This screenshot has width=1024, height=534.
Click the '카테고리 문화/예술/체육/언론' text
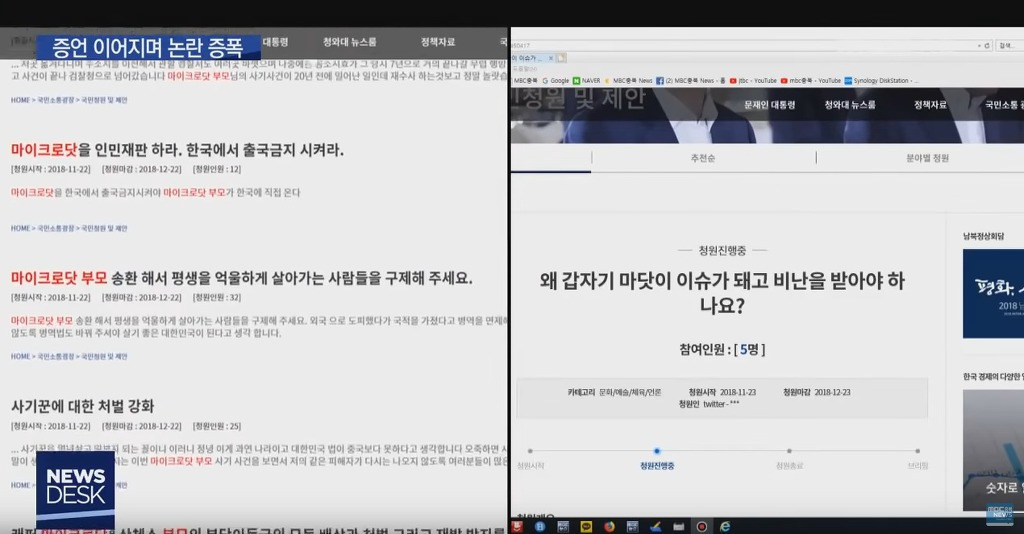[614, 392]
